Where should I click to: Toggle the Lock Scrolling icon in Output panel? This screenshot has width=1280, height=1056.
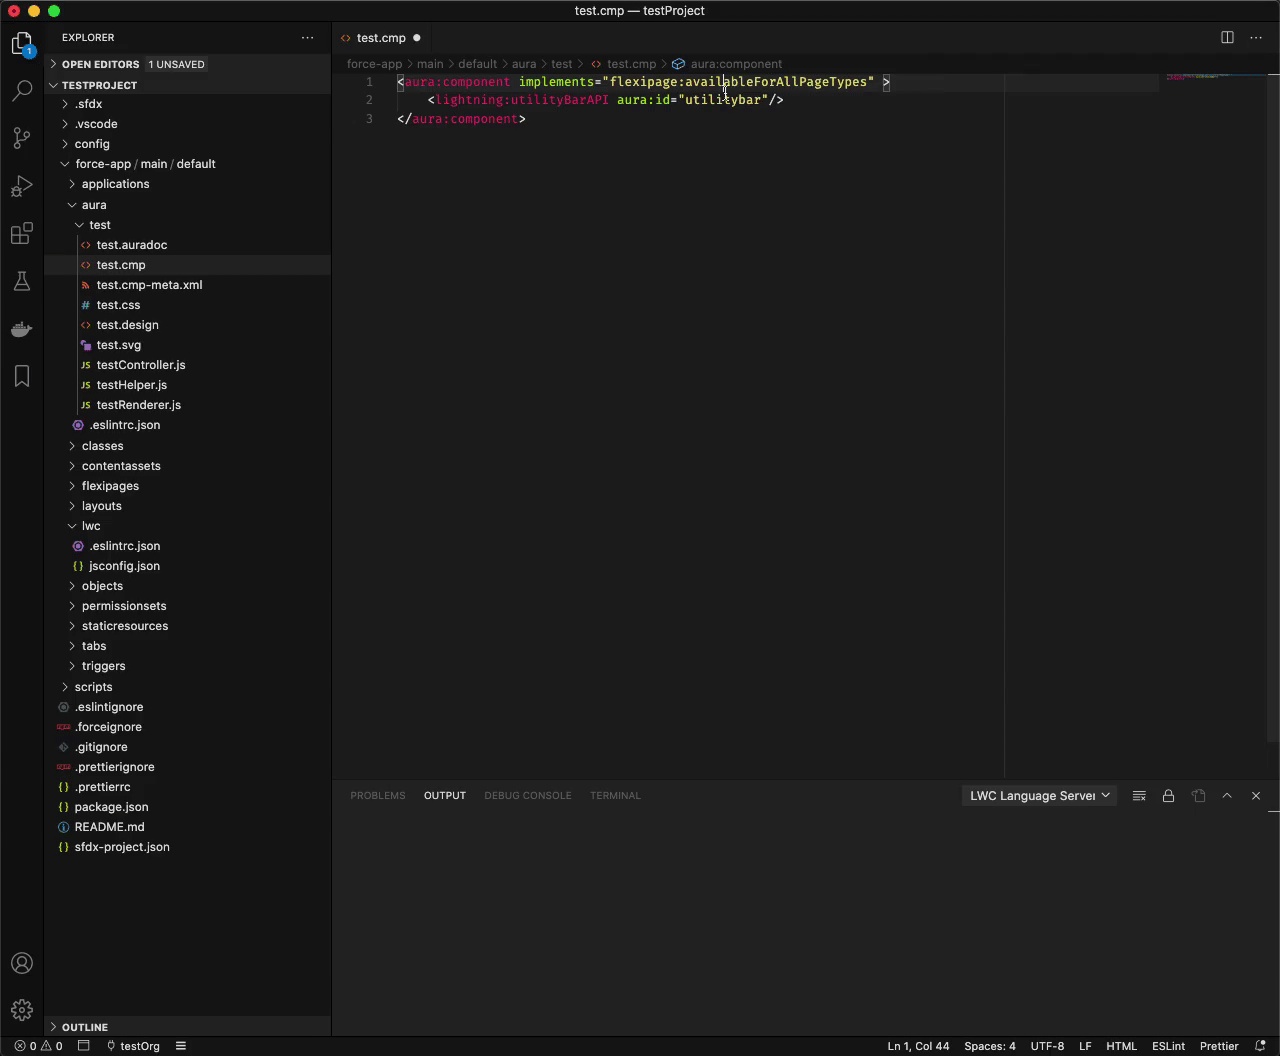click(x=1168, y=795)
